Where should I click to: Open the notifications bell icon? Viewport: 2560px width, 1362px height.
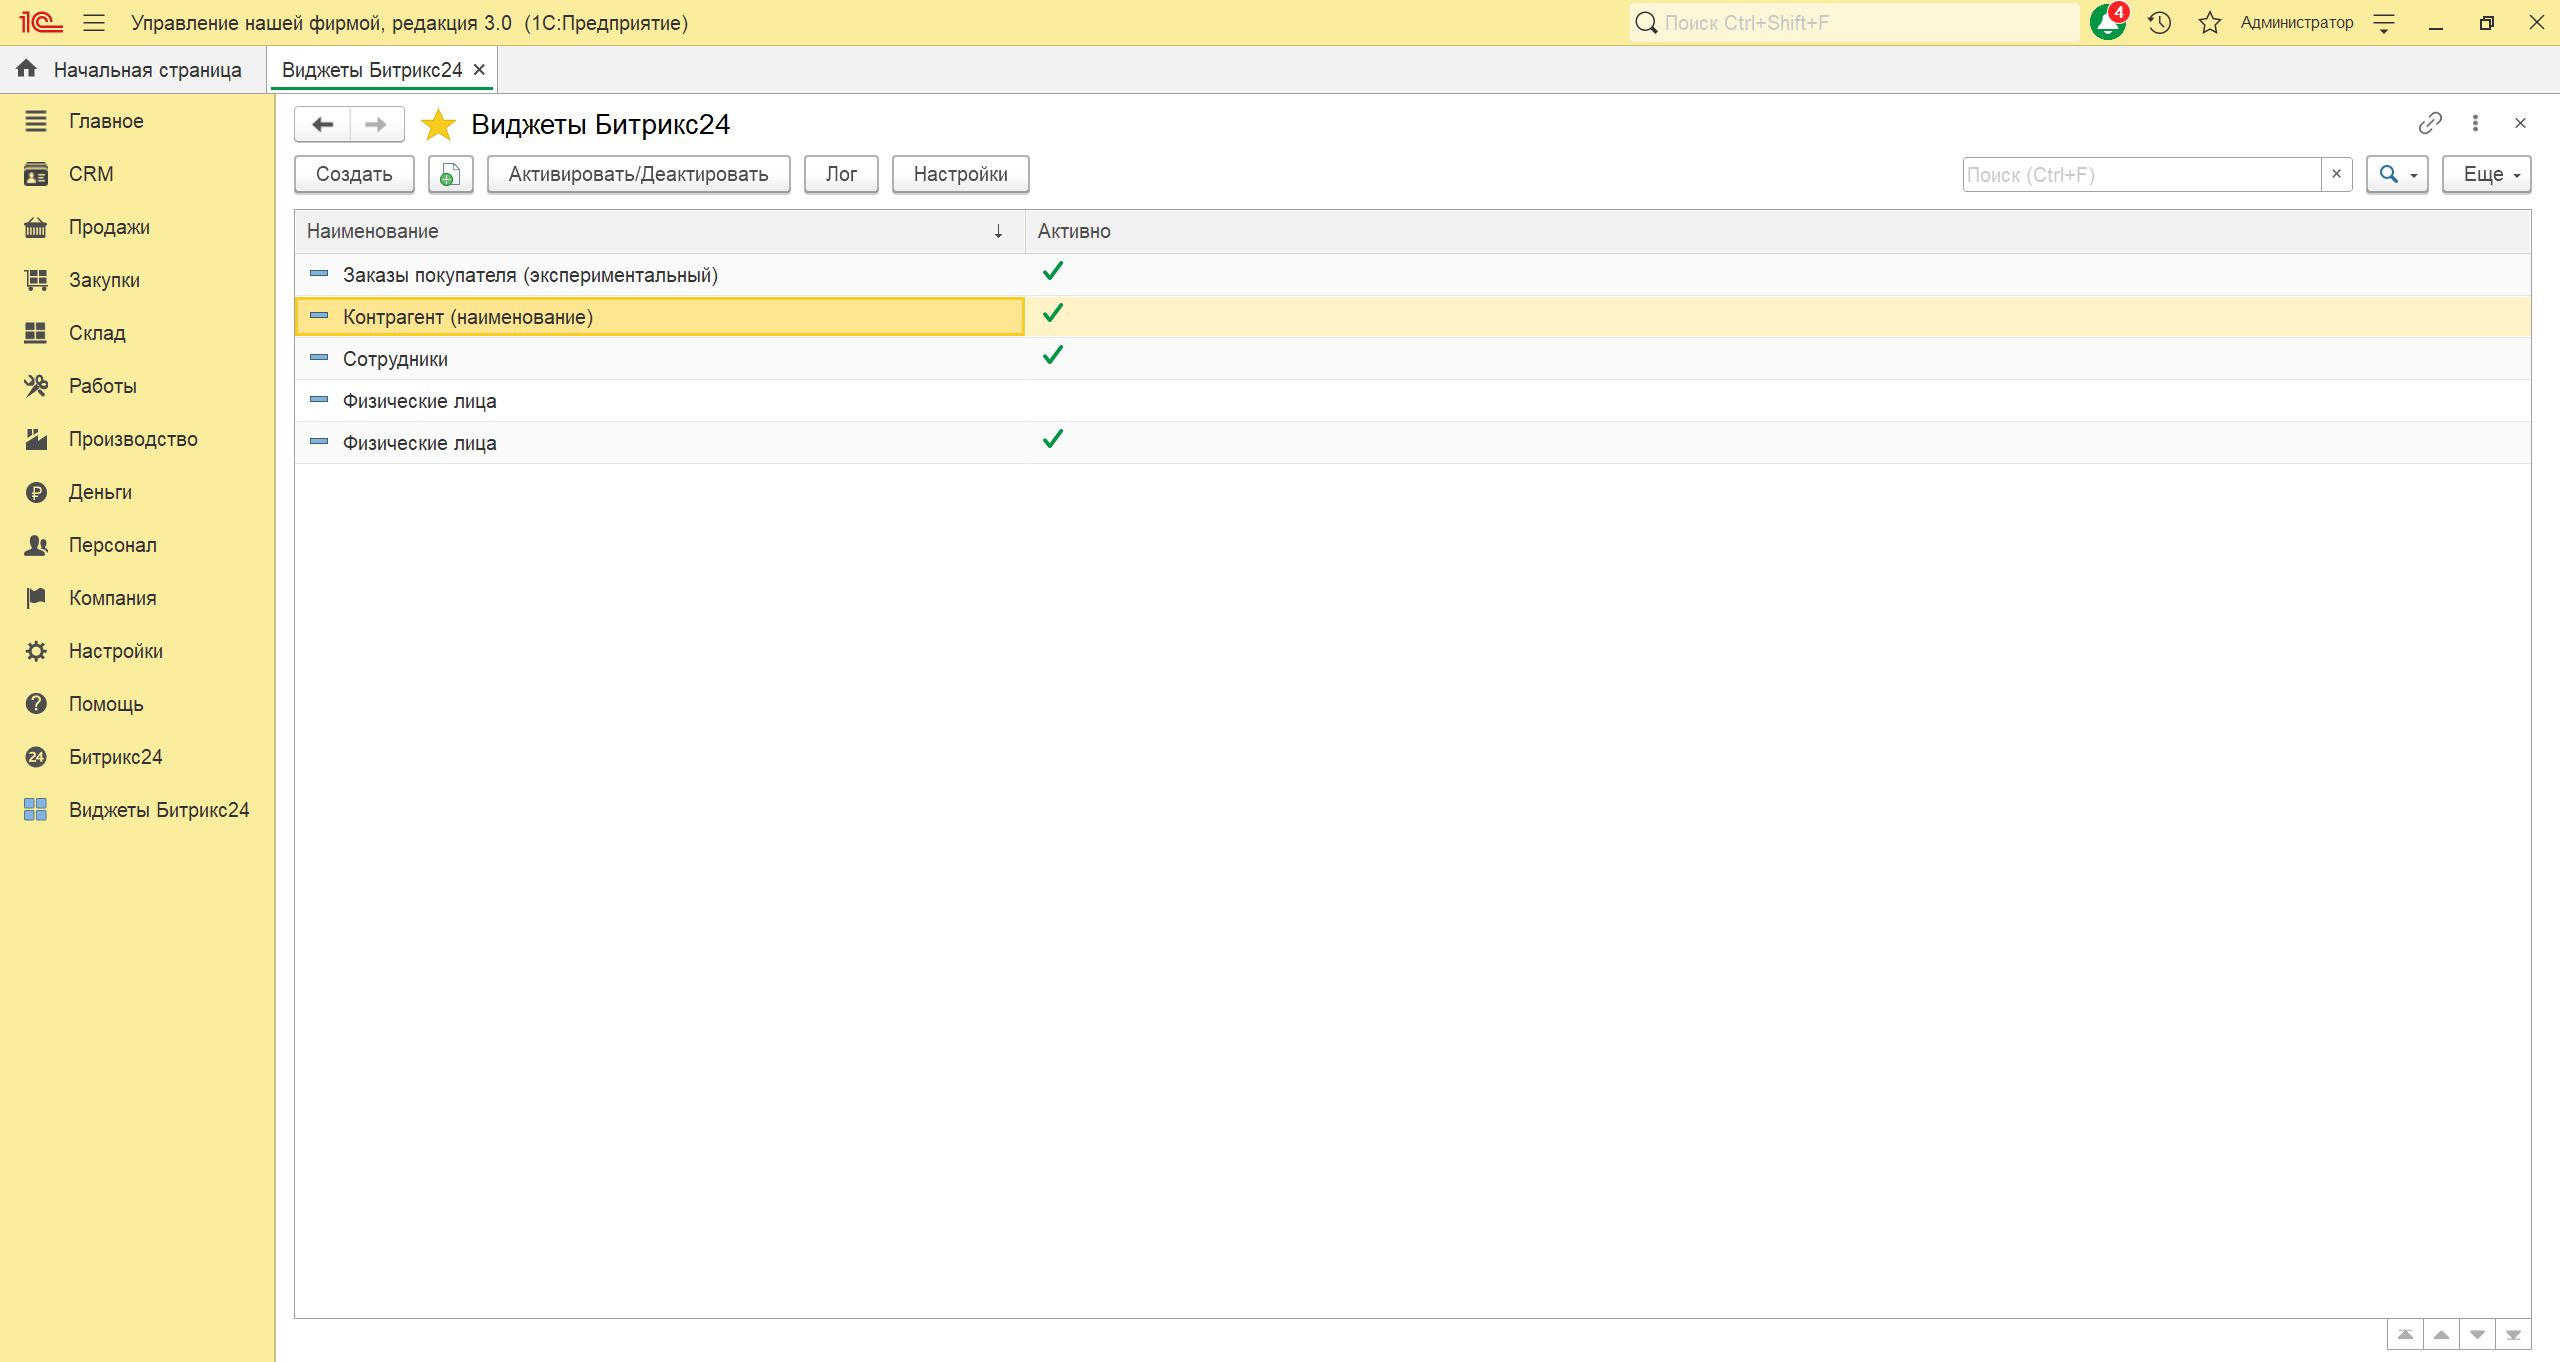point(2107,22)
